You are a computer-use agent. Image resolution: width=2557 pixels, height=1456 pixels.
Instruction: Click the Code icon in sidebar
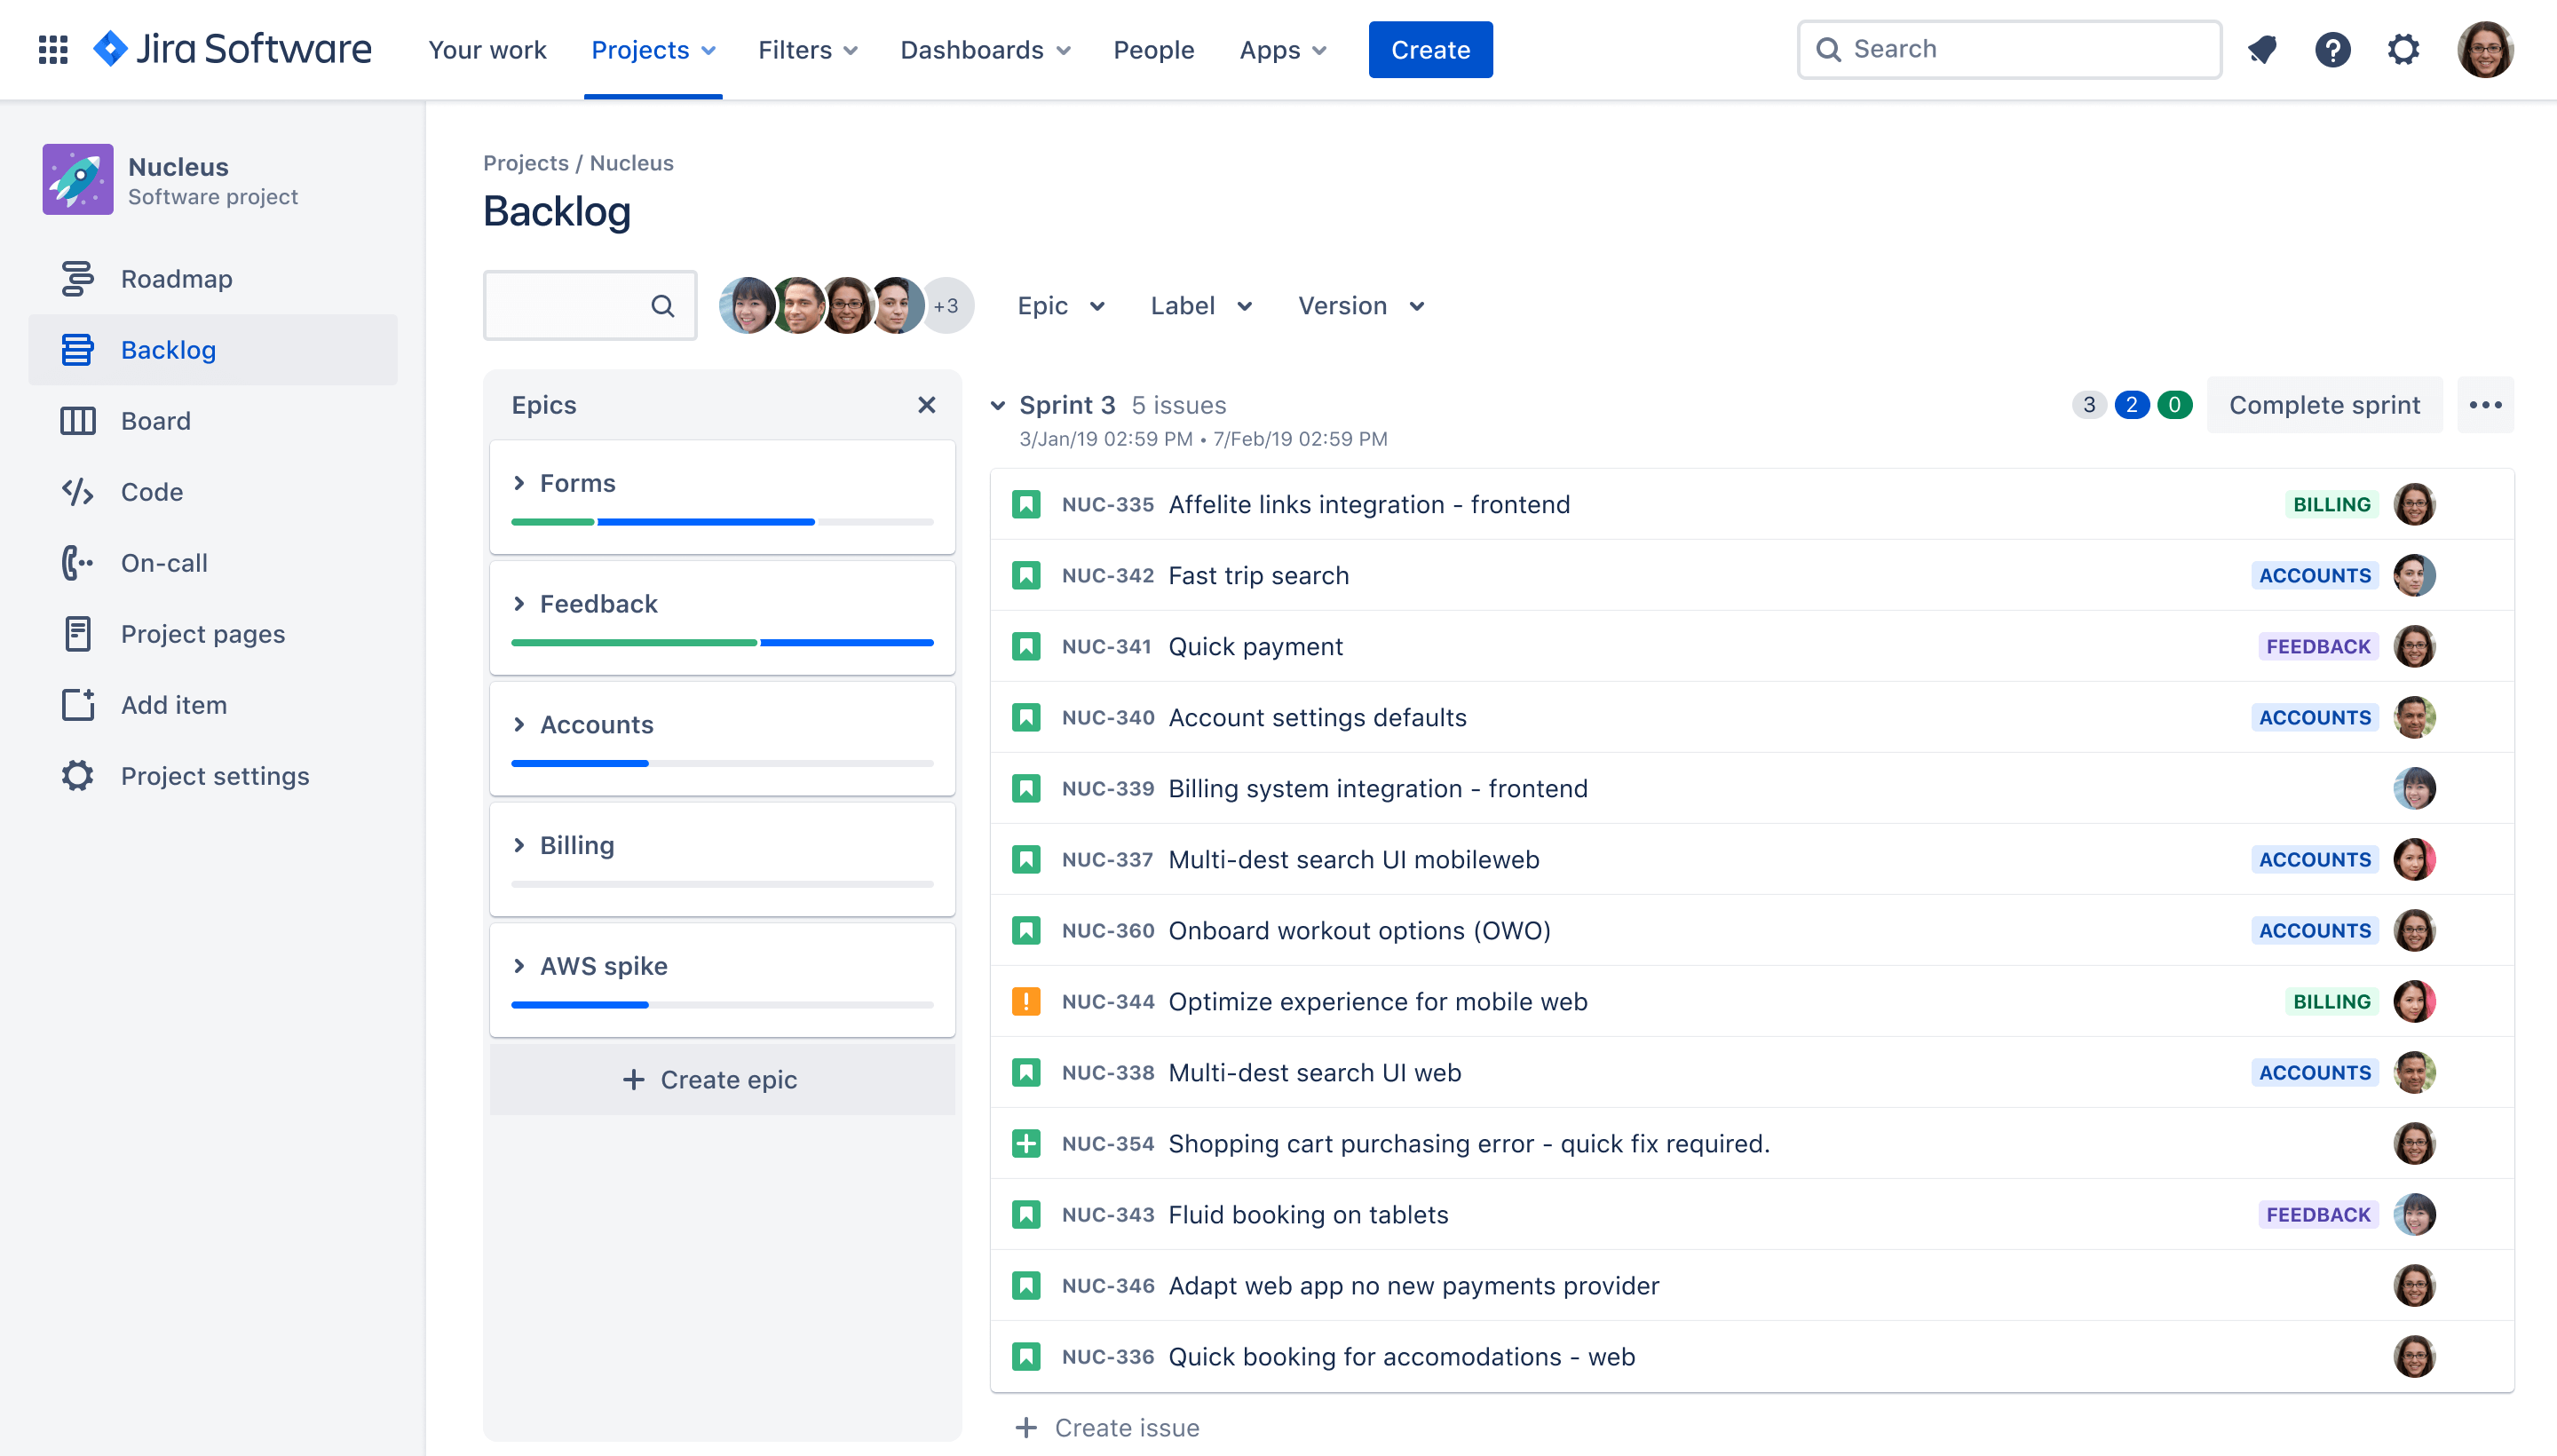click(77, 492)
